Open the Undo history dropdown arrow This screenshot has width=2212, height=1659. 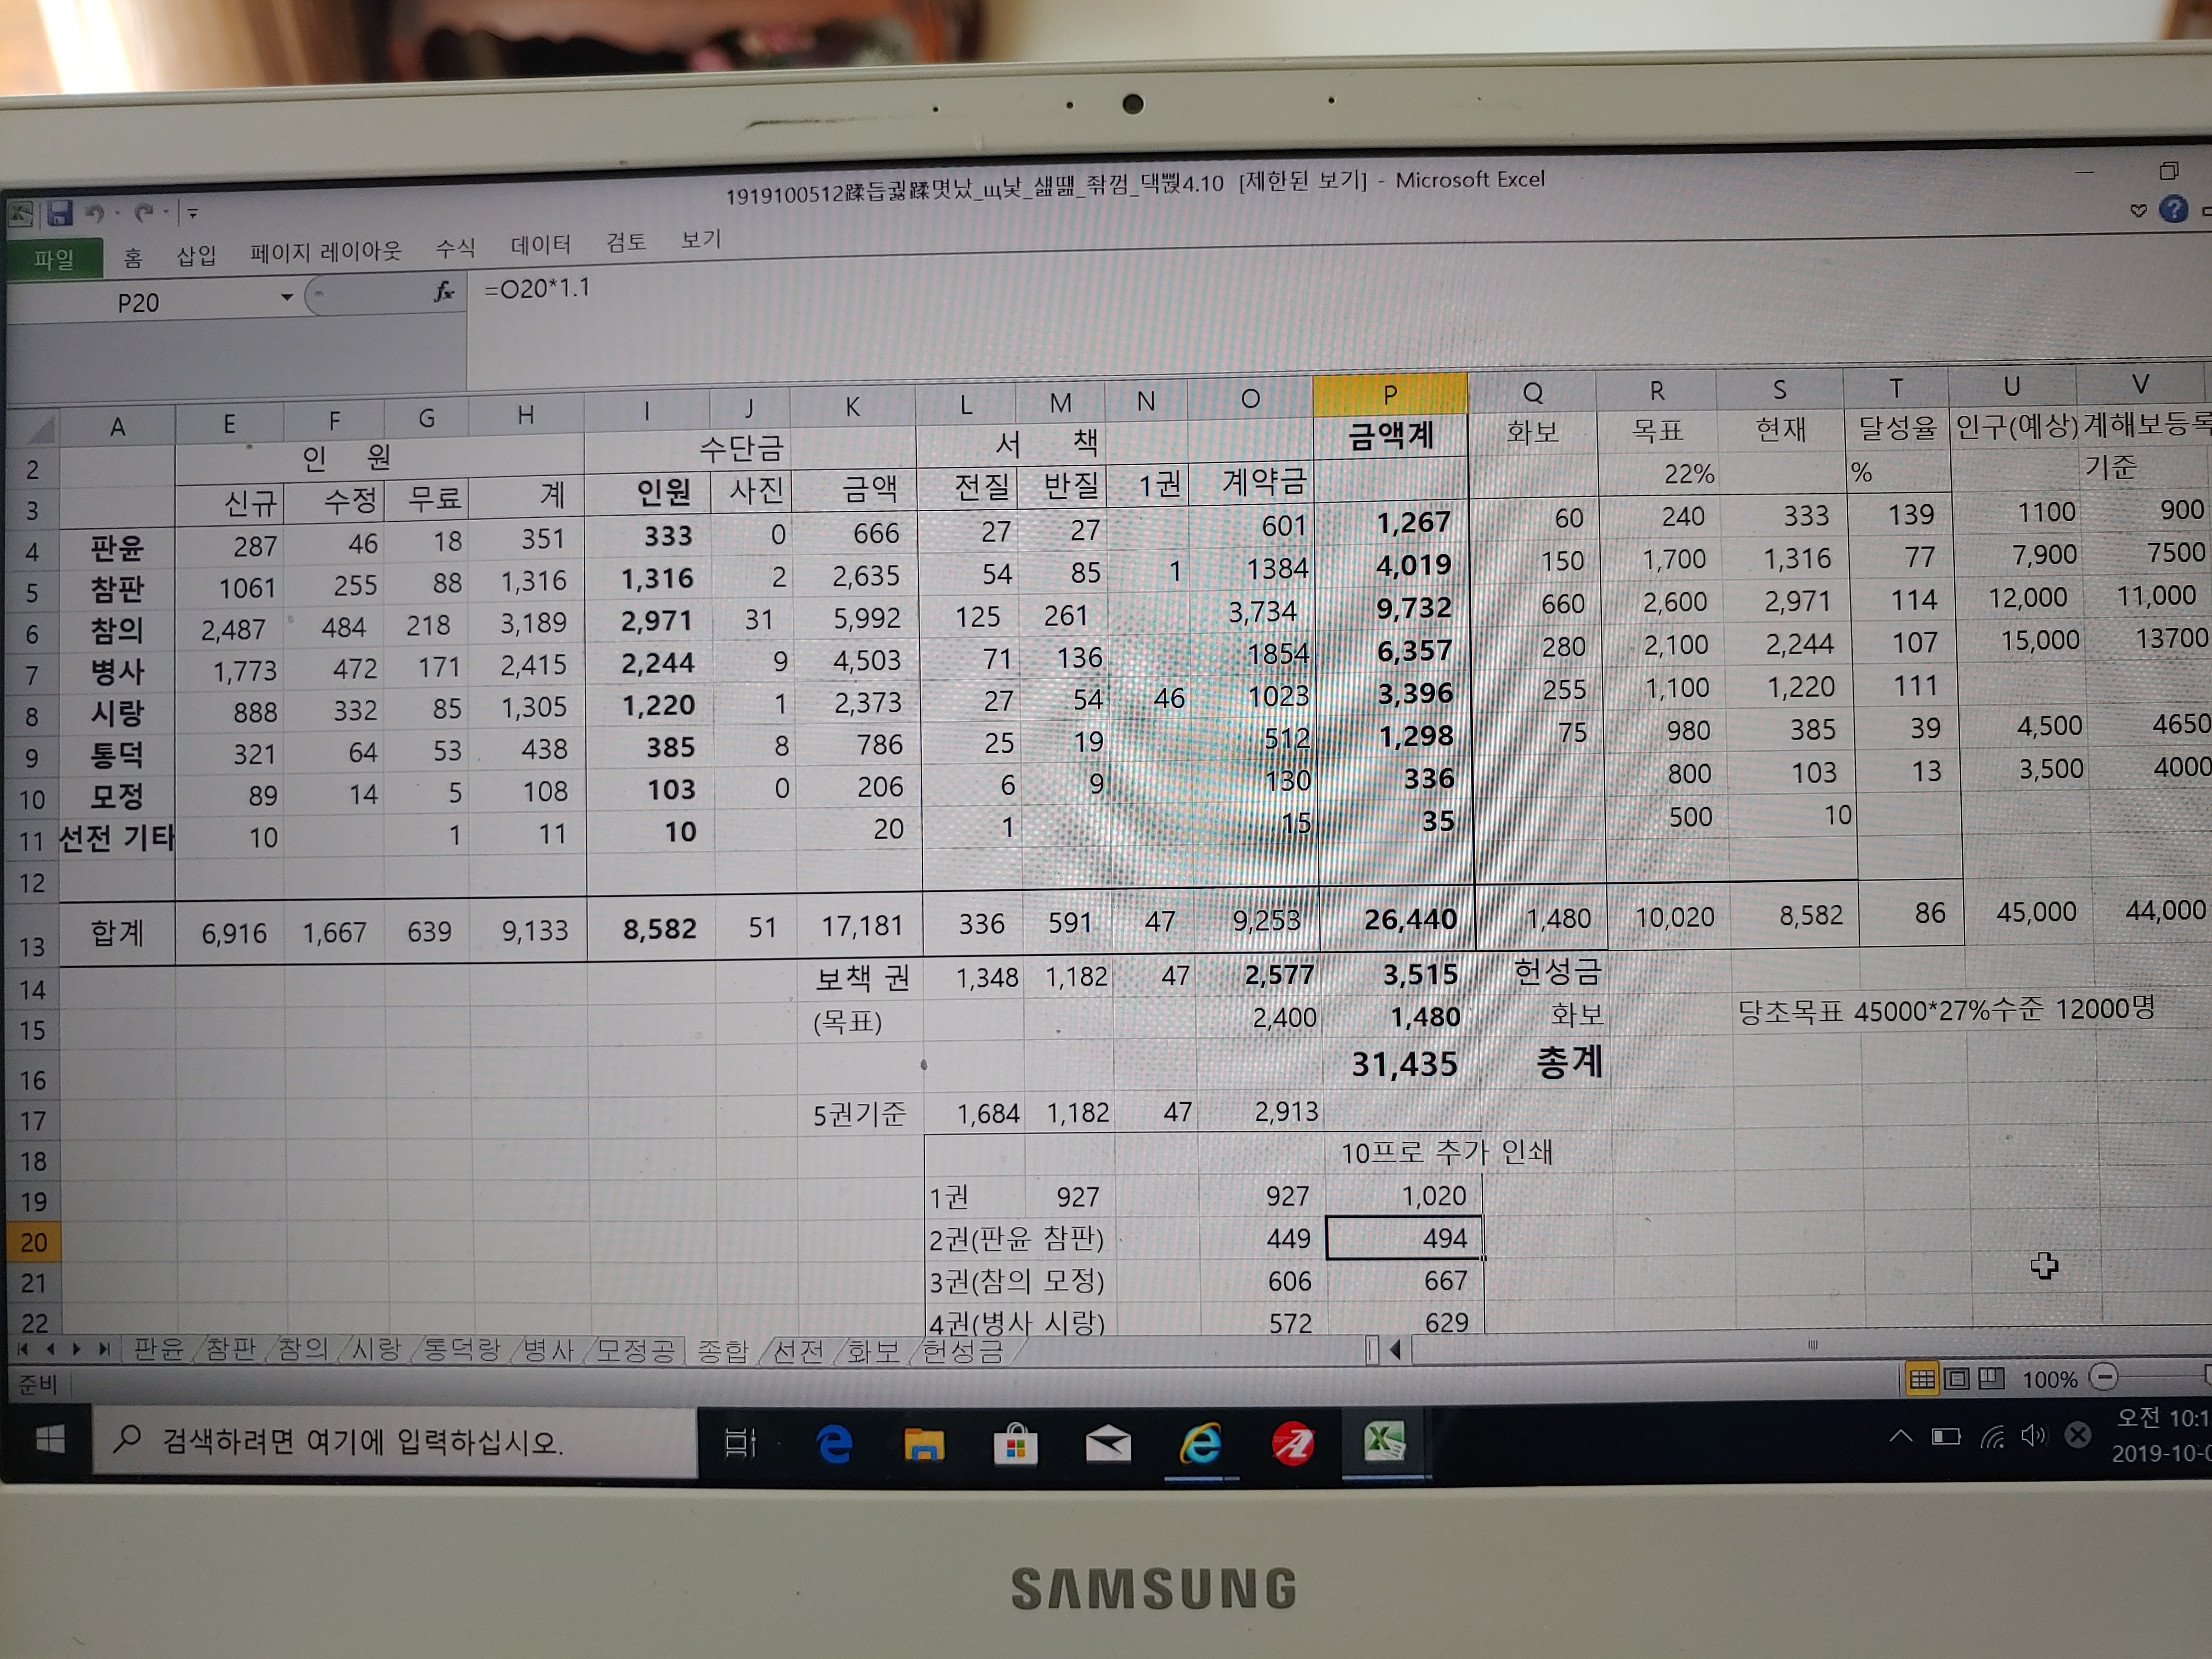pyautogui.click(x=117, y=213)
